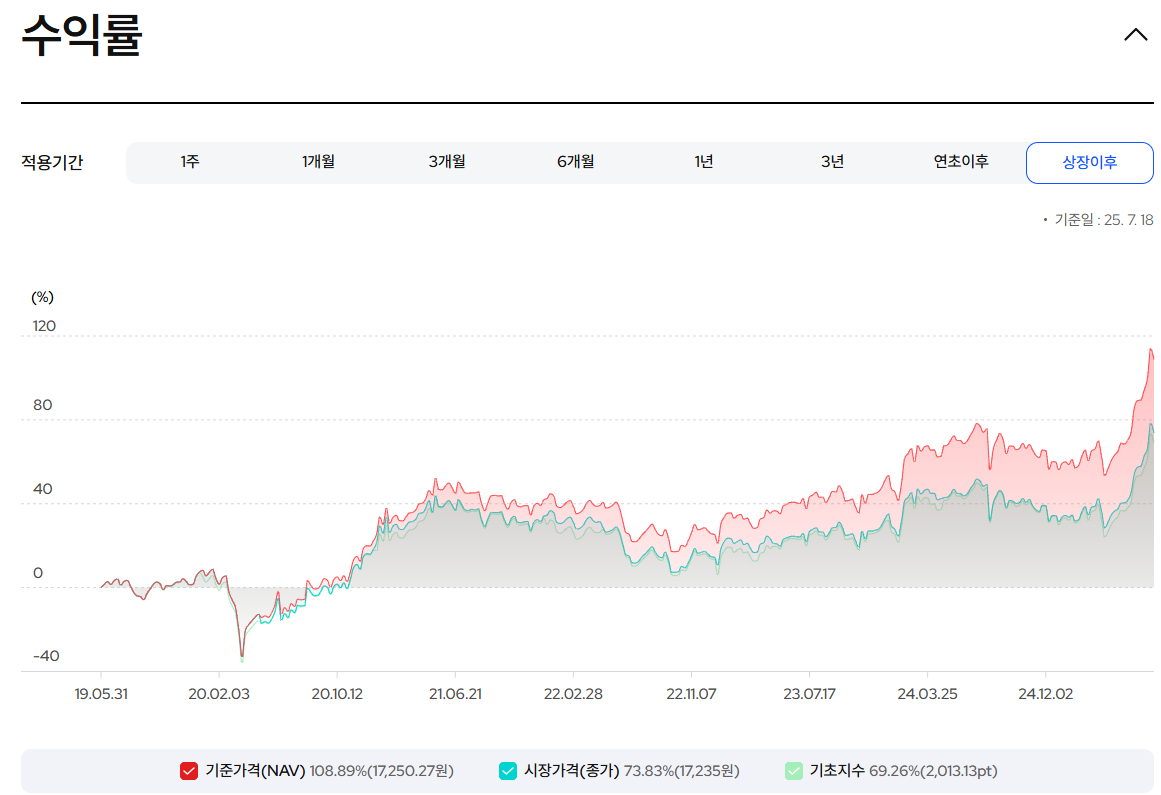1161x795 pixels.
Task: Select the 1주 period tab
Action: 189,162
